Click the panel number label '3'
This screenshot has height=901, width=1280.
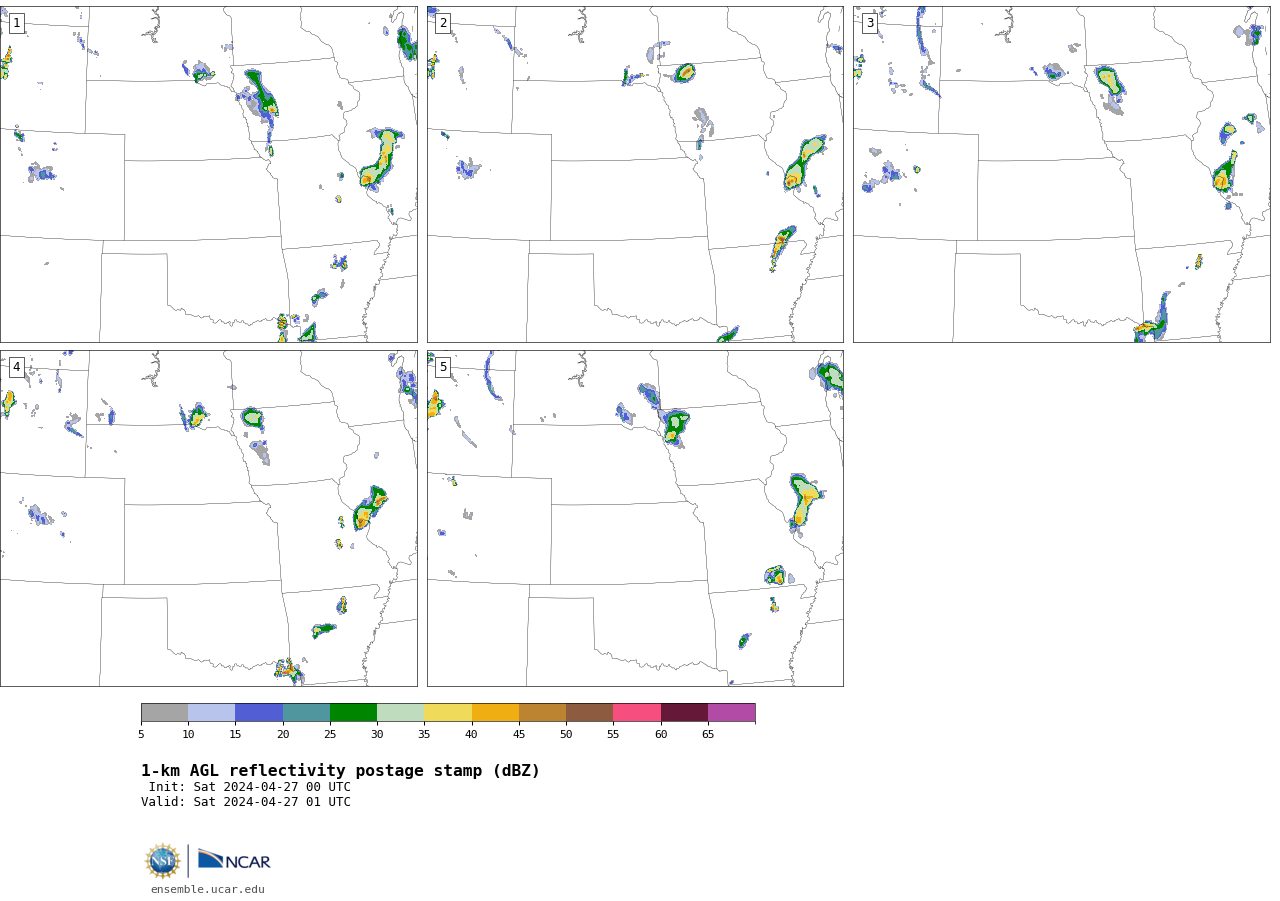point(870,23)
